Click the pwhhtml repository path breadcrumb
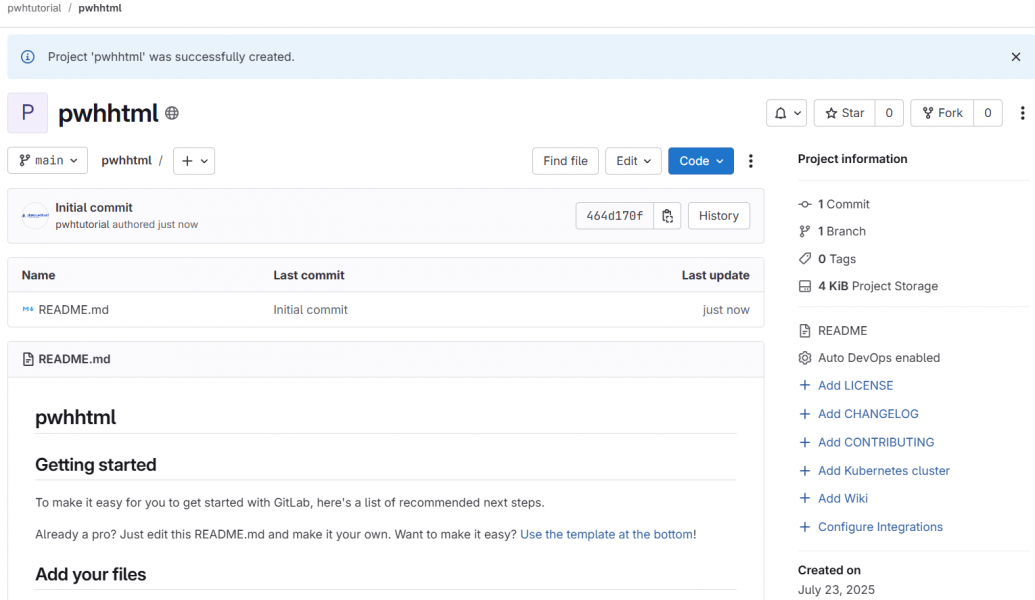 click(127, 160)
